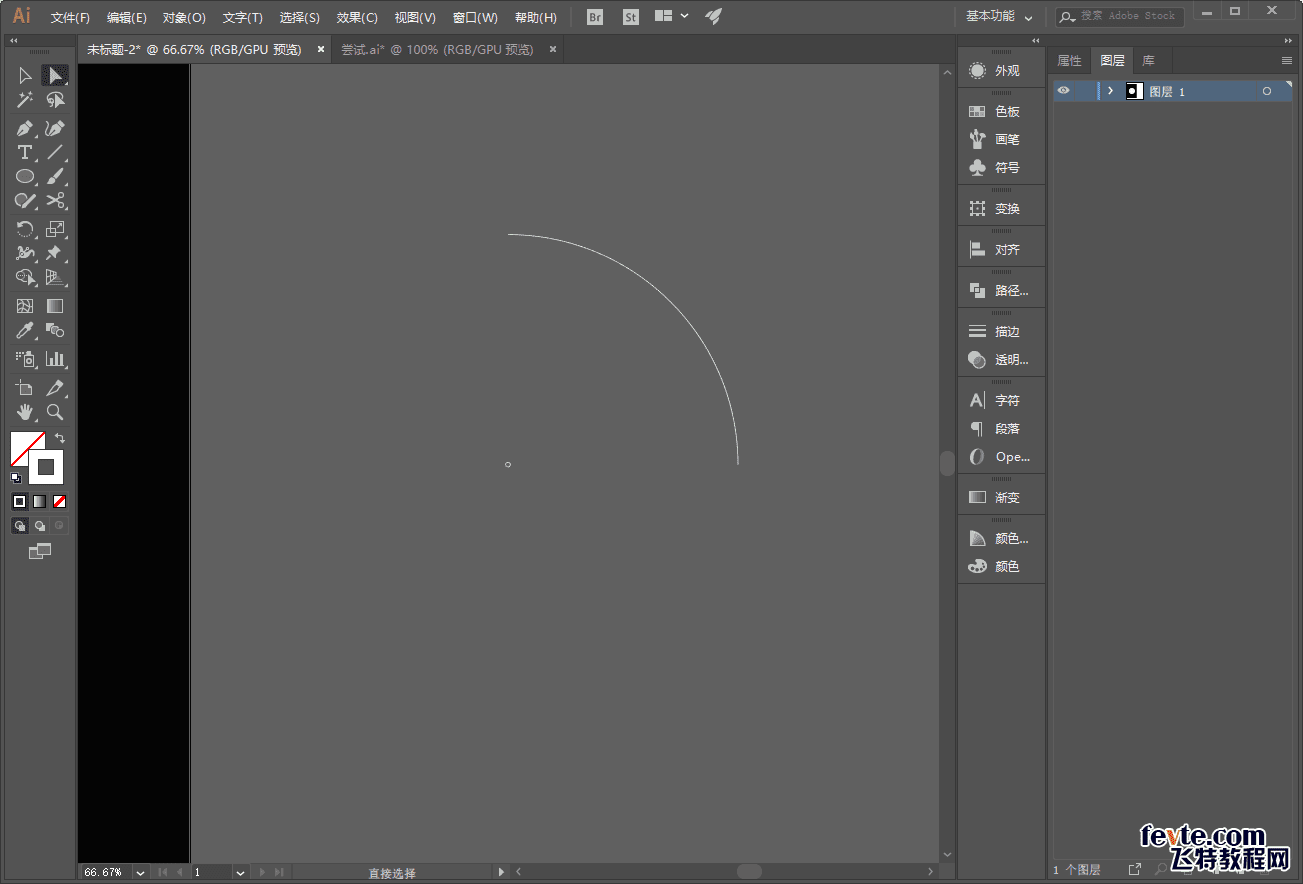1303x884 pixels.
Task: Open Adobe Bridge via Br icon
Action: point(595,17)
